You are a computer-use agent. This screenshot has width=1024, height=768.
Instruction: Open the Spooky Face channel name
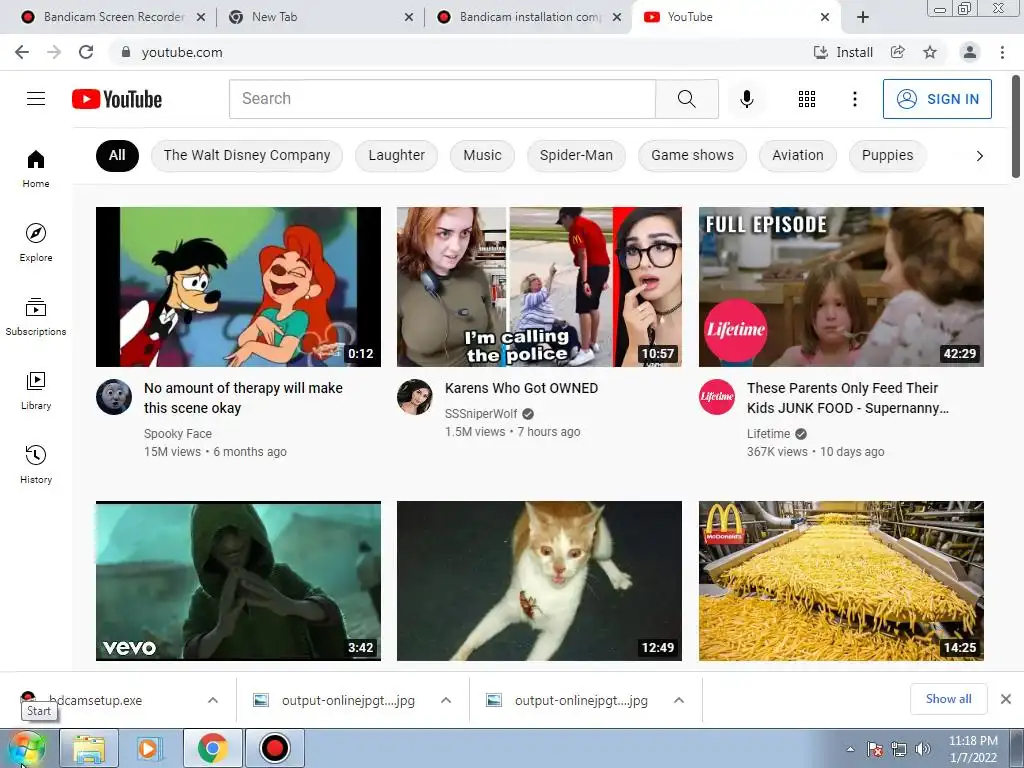coord(178,434)
